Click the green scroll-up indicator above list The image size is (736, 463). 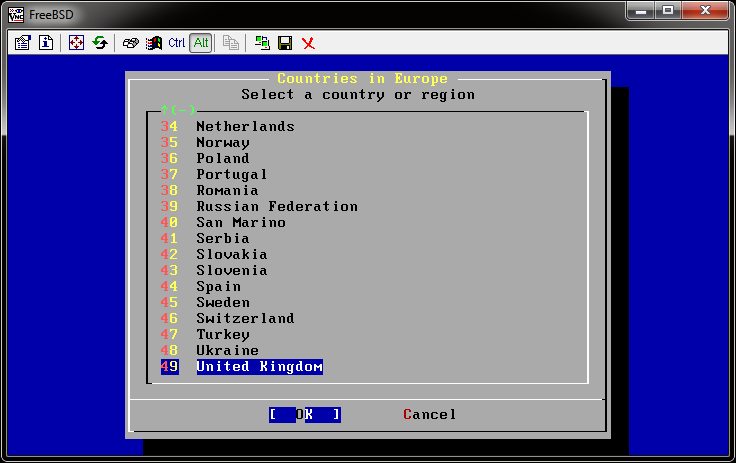pos(178,110)
